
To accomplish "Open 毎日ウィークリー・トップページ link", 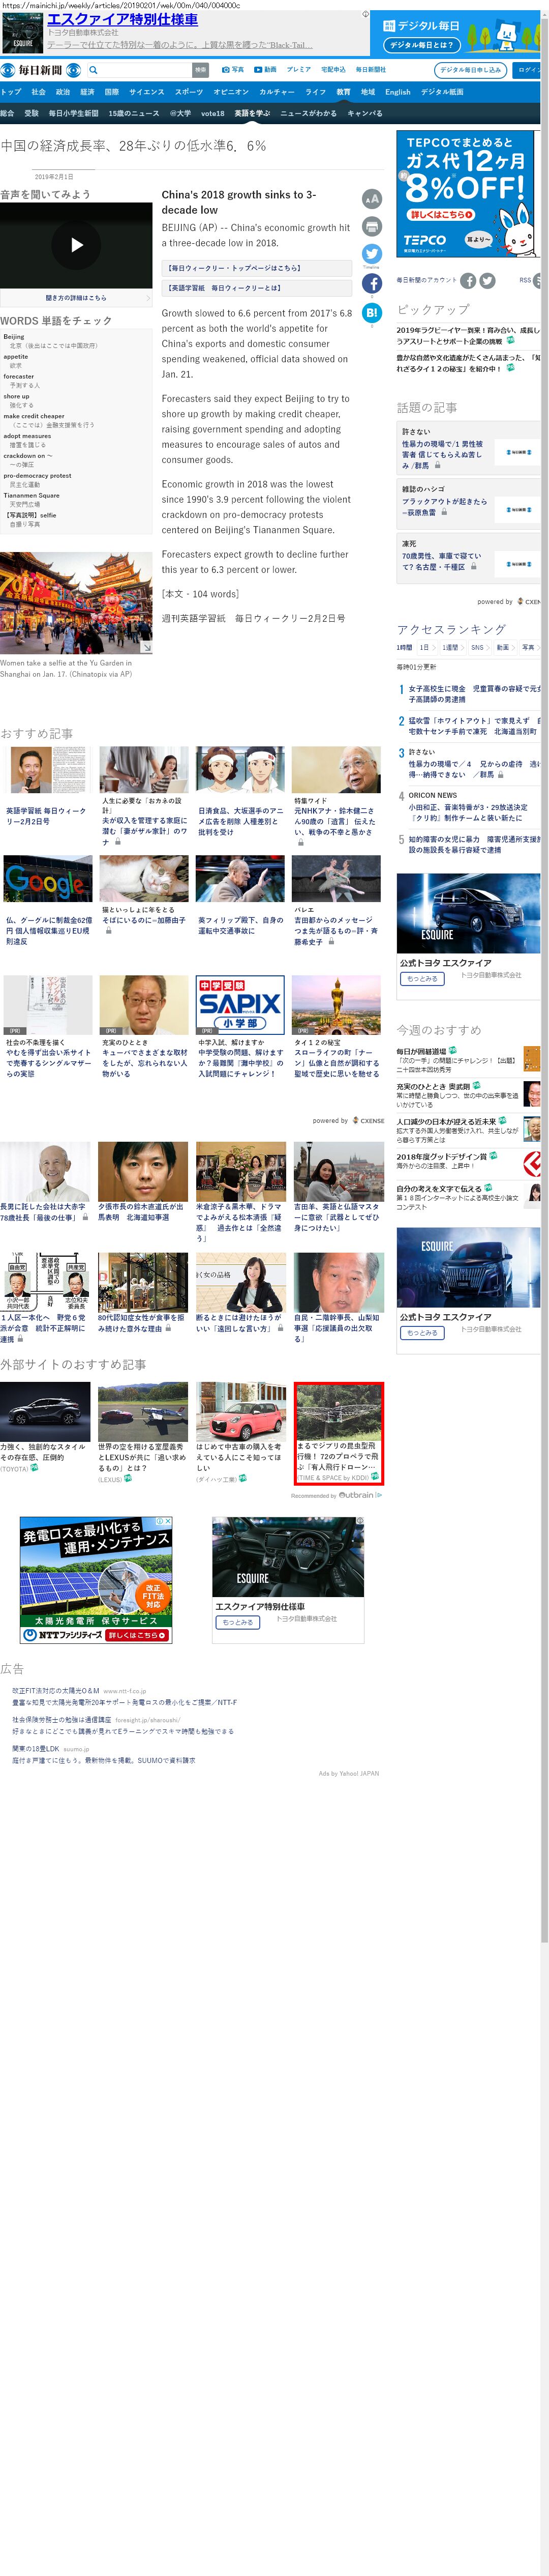I will [256, 268].
